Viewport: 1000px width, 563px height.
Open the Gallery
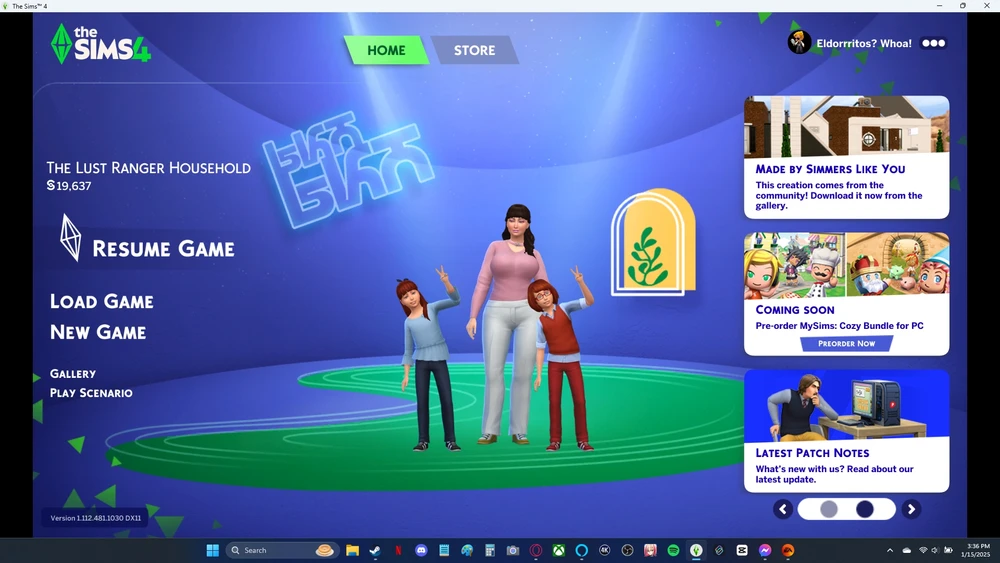73,374
